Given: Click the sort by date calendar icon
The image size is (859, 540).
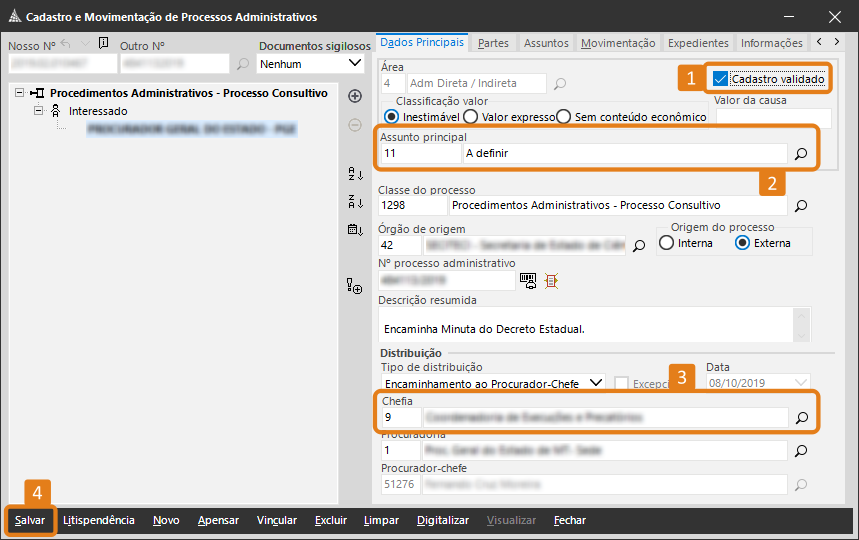Looking at the screenshot, I should pyautogui.click(x=354, y=230).
